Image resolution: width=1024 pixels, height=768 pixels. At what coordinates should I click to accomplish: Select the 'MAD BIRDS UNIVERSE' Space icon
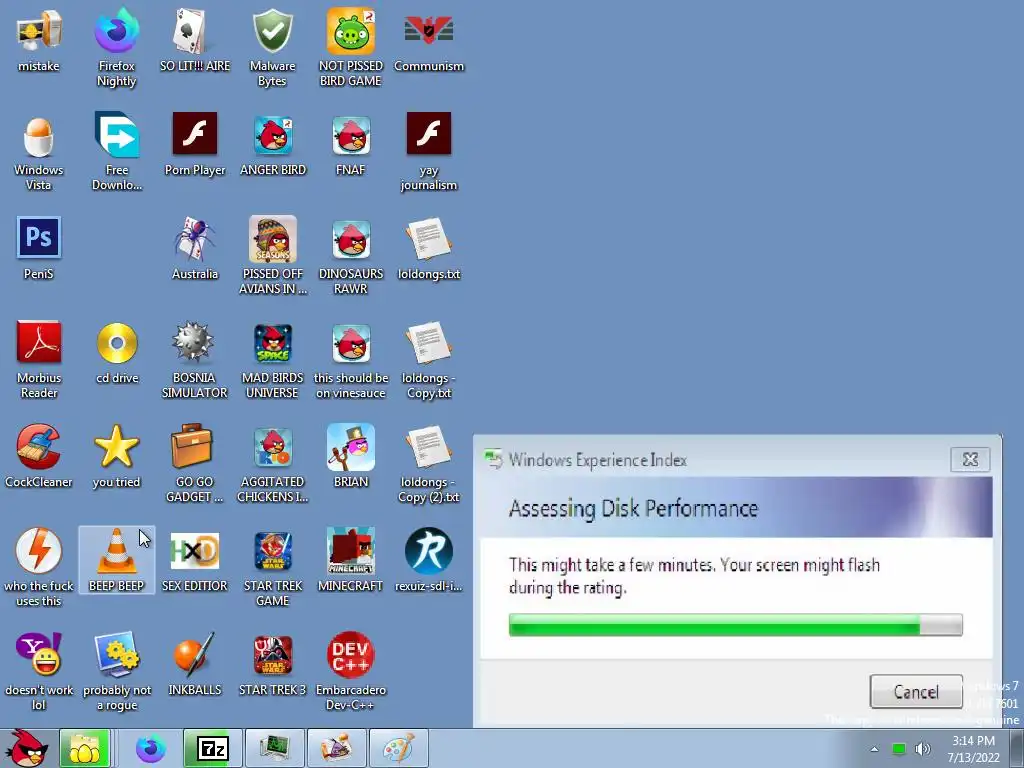(272, 359)
